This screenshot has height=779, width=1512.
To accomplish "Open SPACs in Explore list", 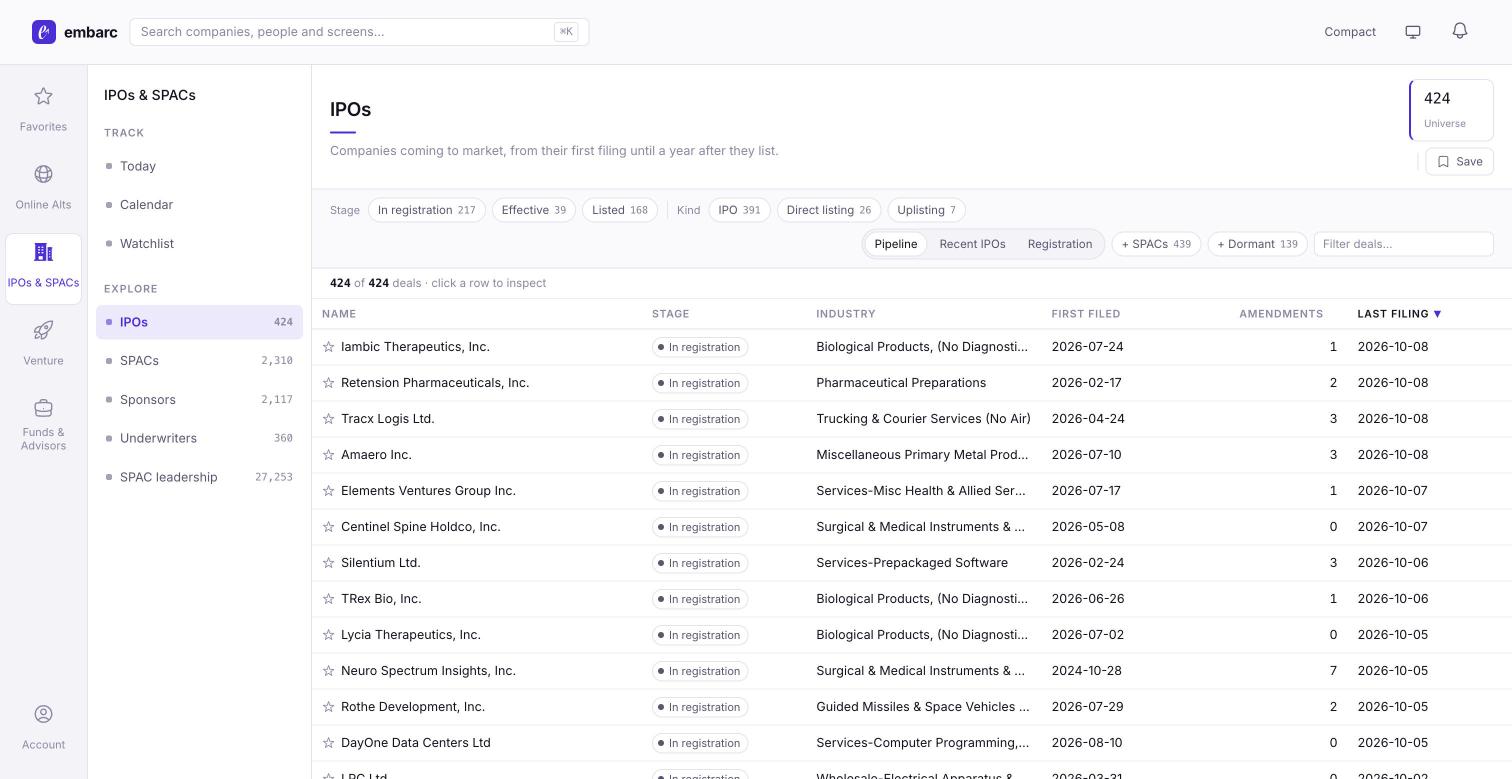I will [x=199, y=361].
